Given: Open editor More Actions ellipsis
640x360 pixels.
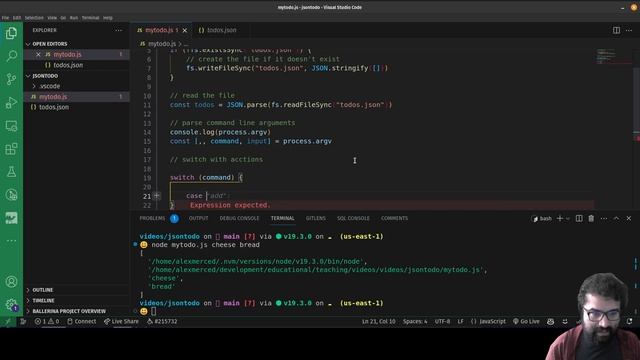Looking at the screenshot, I should pyautogui.click(x=629, y=30).
